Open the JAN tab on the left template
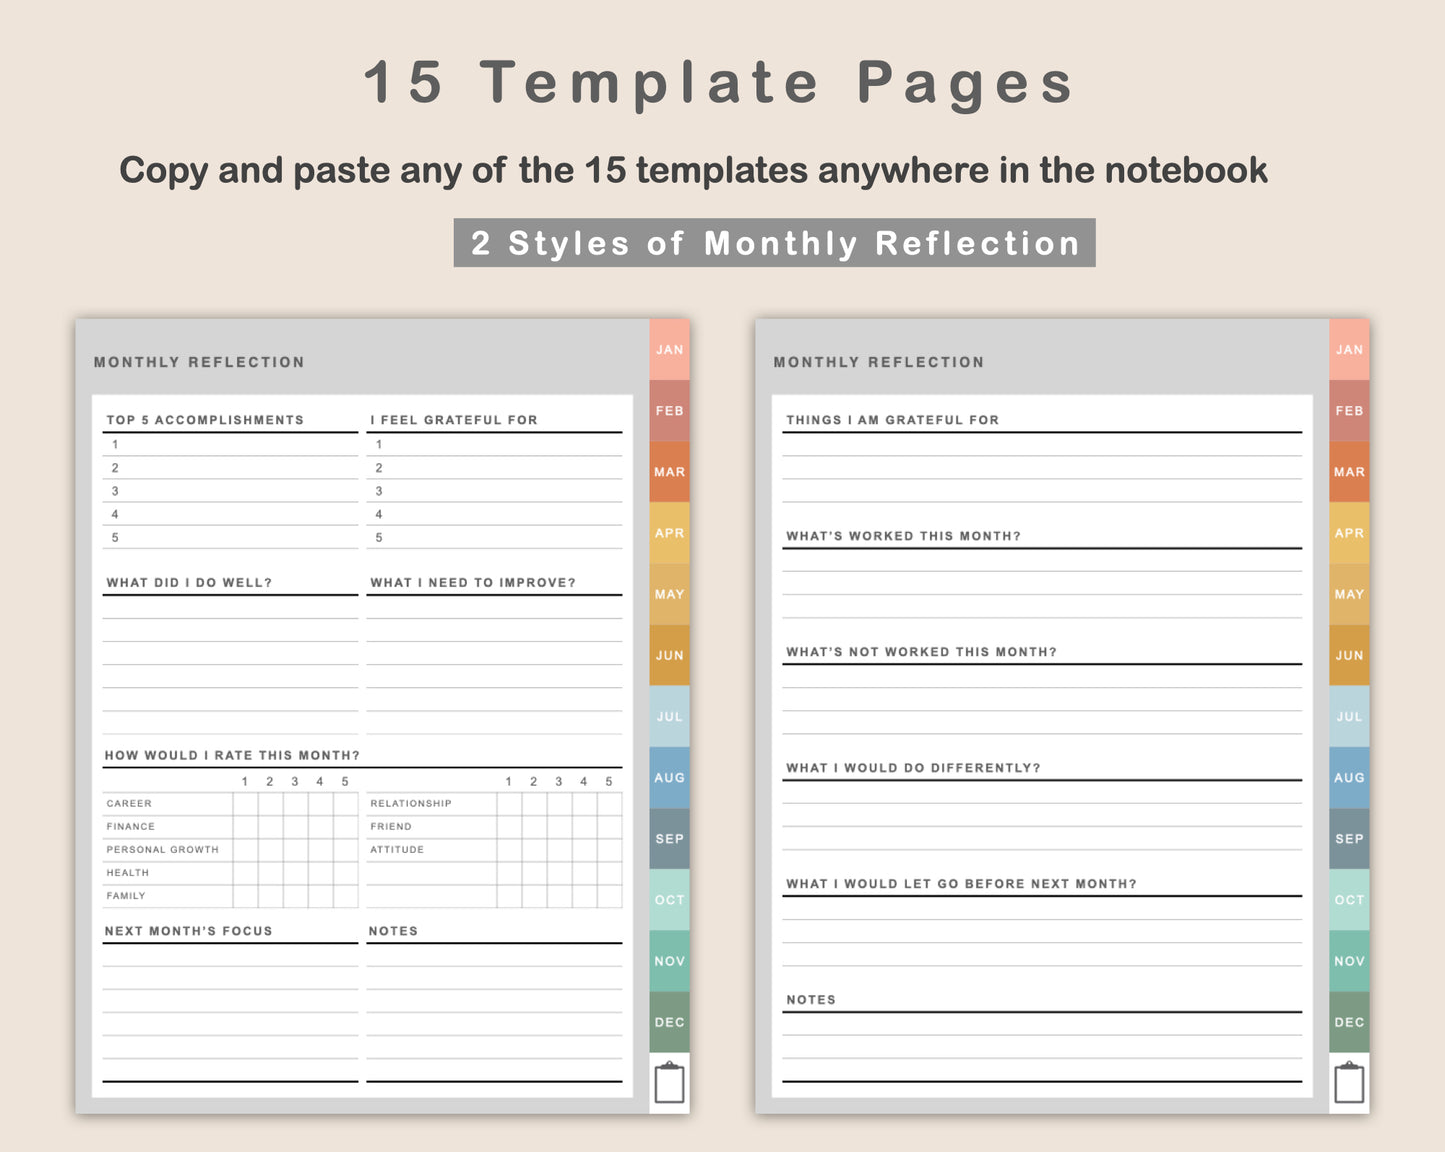 click(669, 350)
